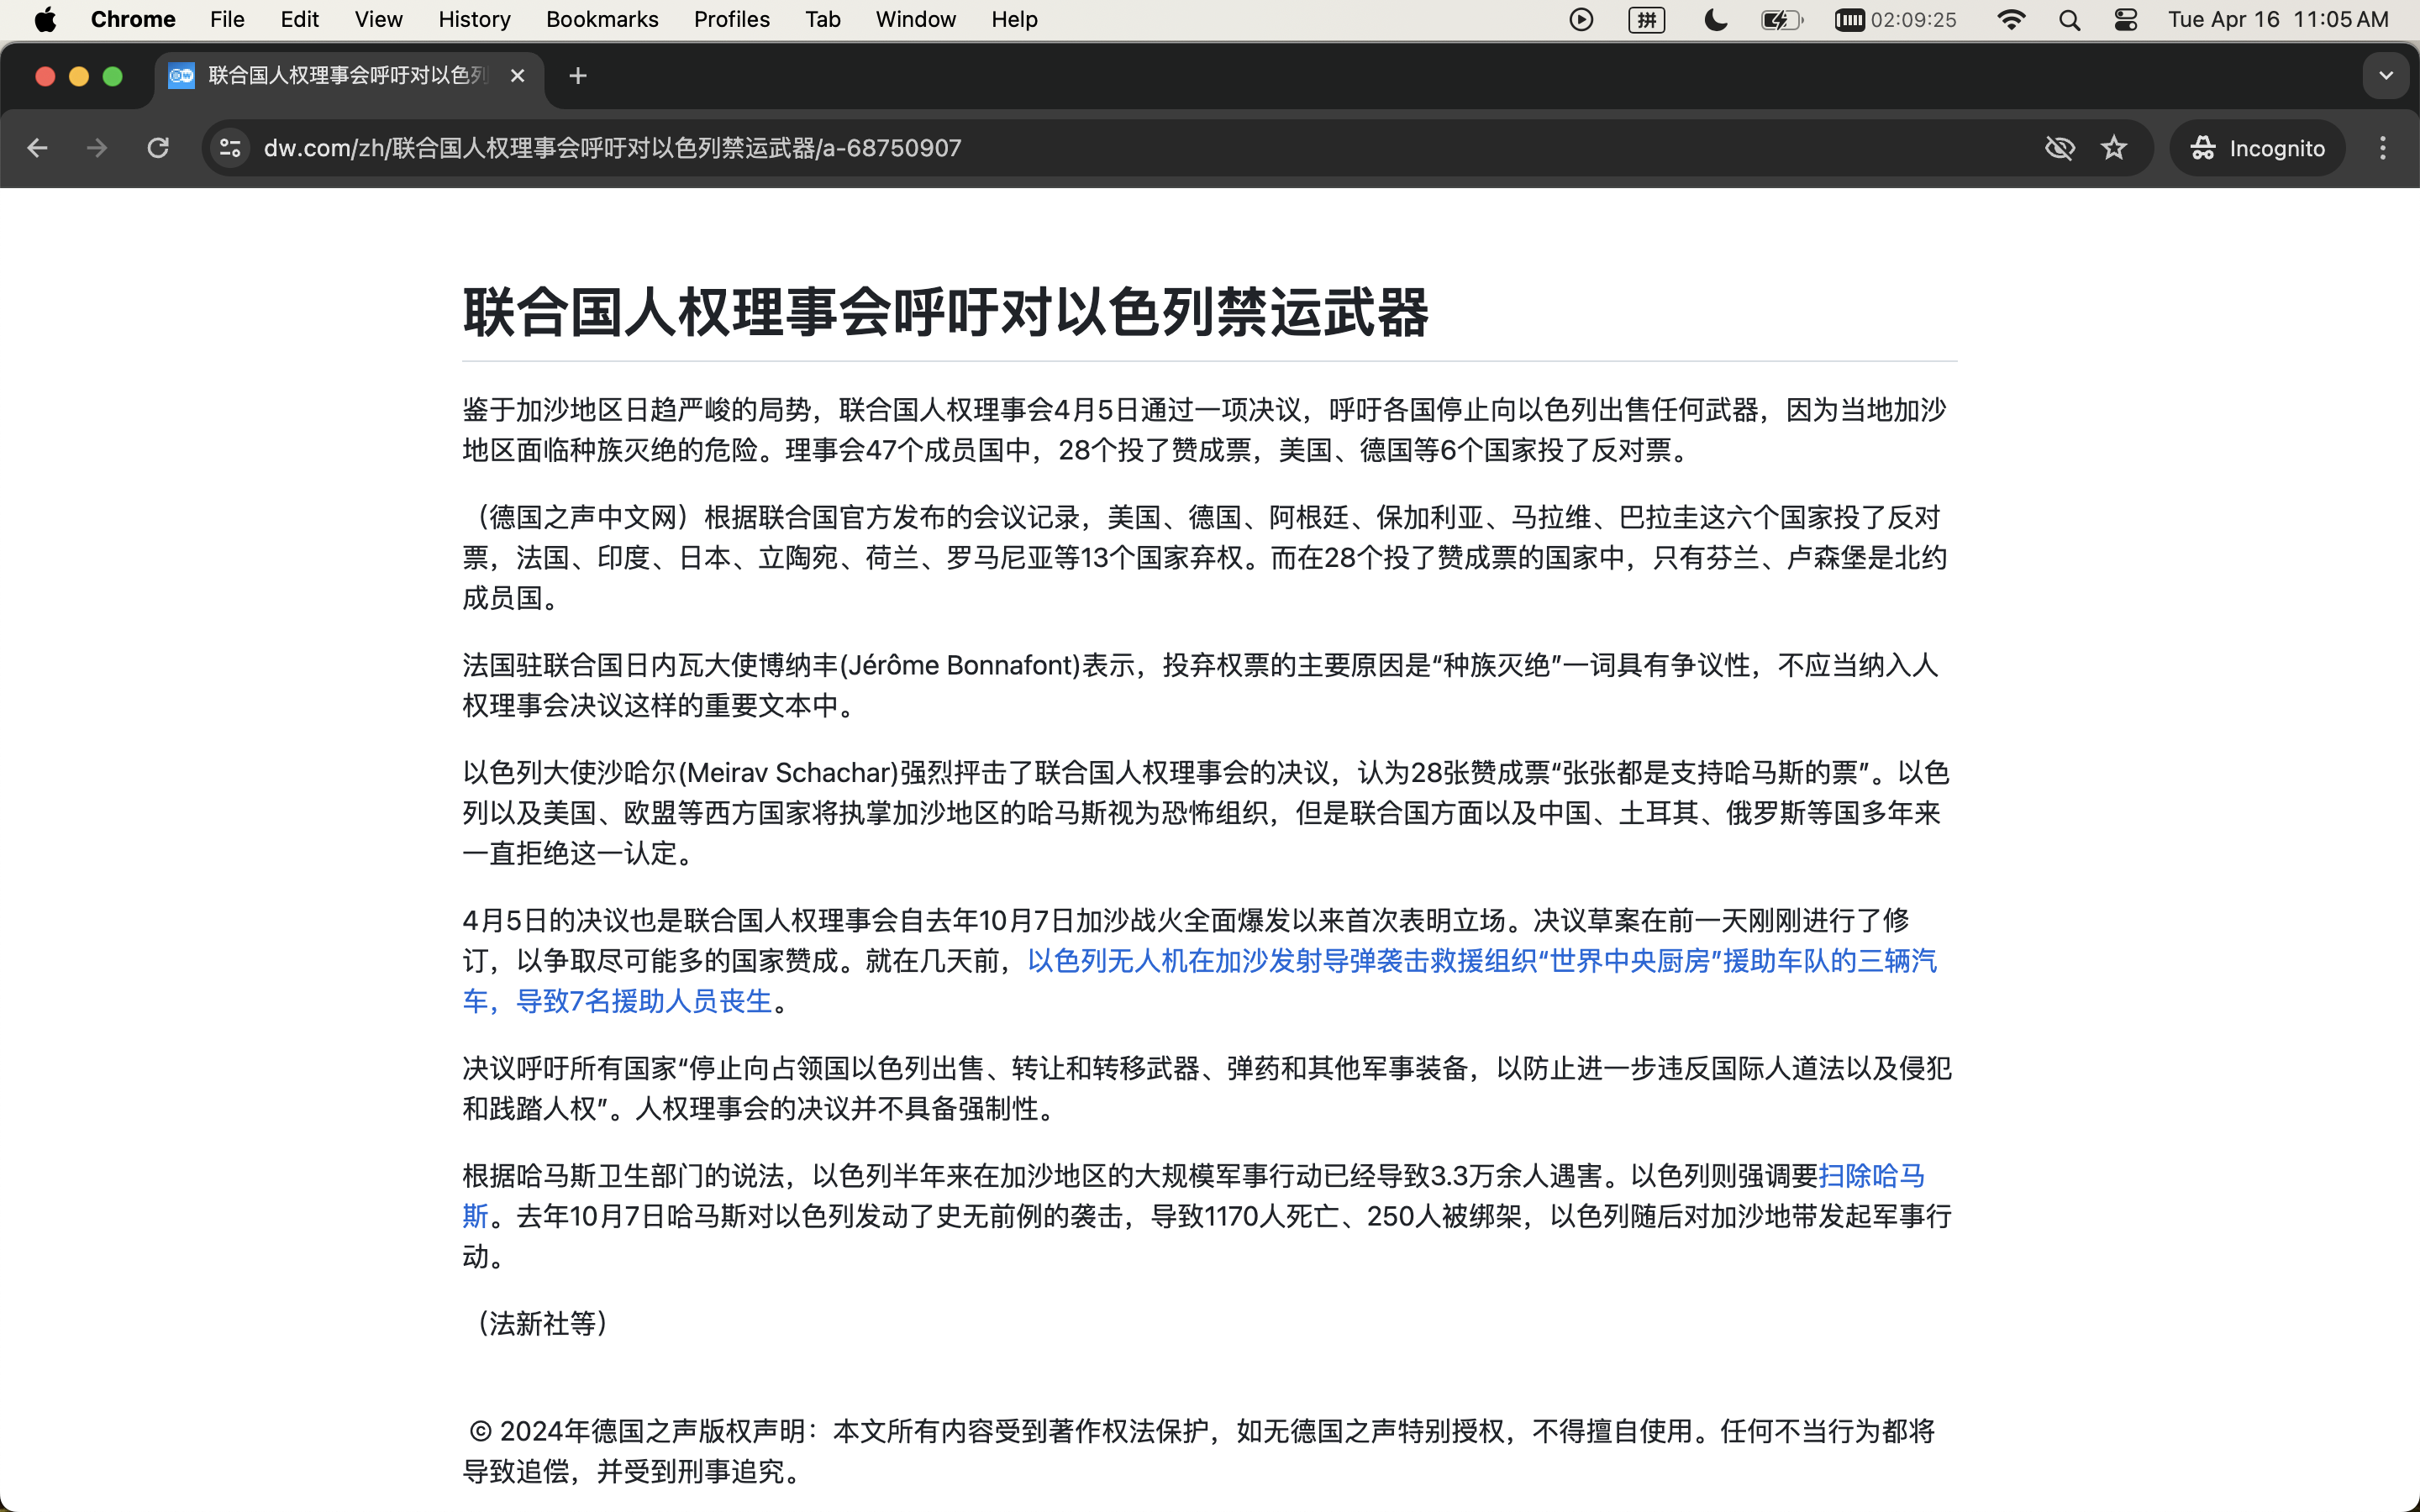Reload the current page
Viewport: 2420px width, 1512px height.
click(158, 148)
